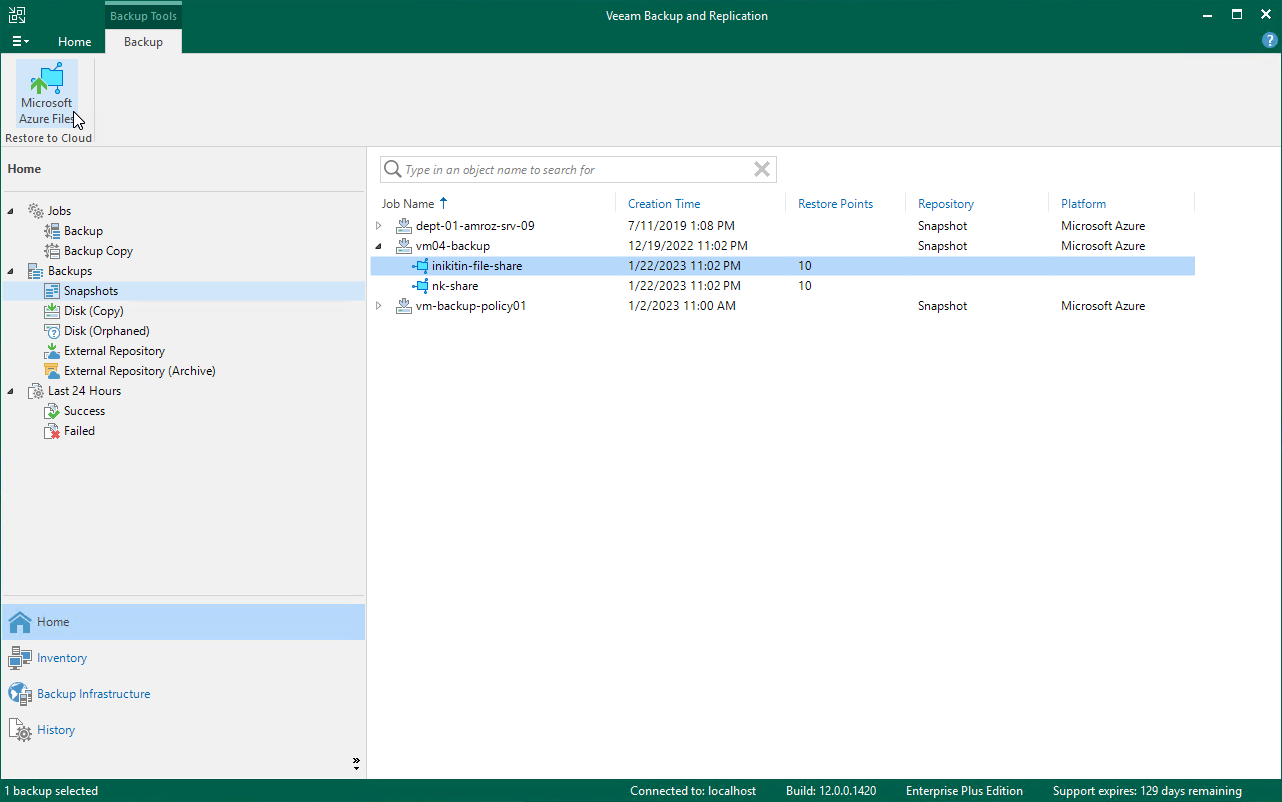The image size is (1282, 802).
Task: Open the help question mark icon
Action: (1269, 41)
